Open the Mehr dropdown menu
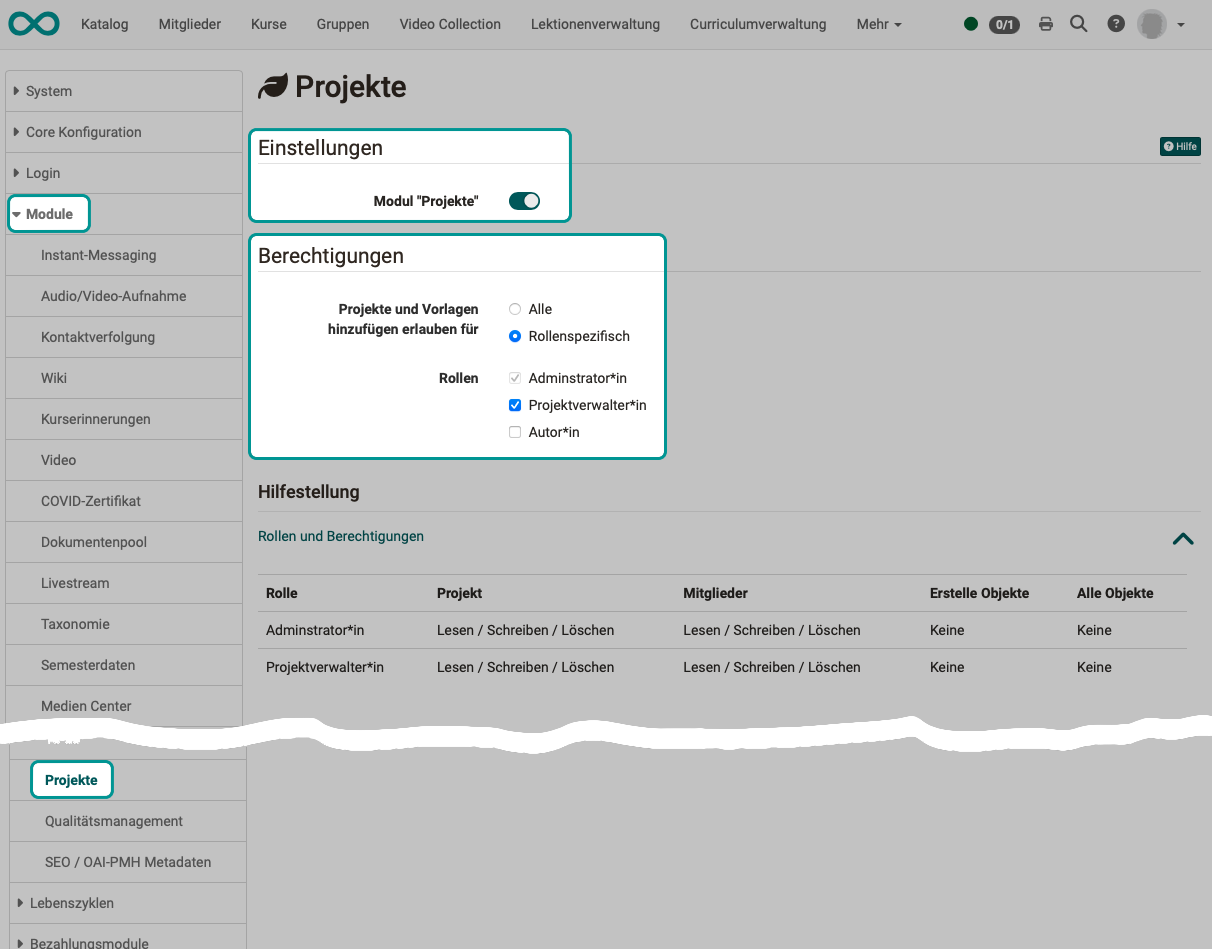This screenshot has height=949, width=1212. (878, 24)
